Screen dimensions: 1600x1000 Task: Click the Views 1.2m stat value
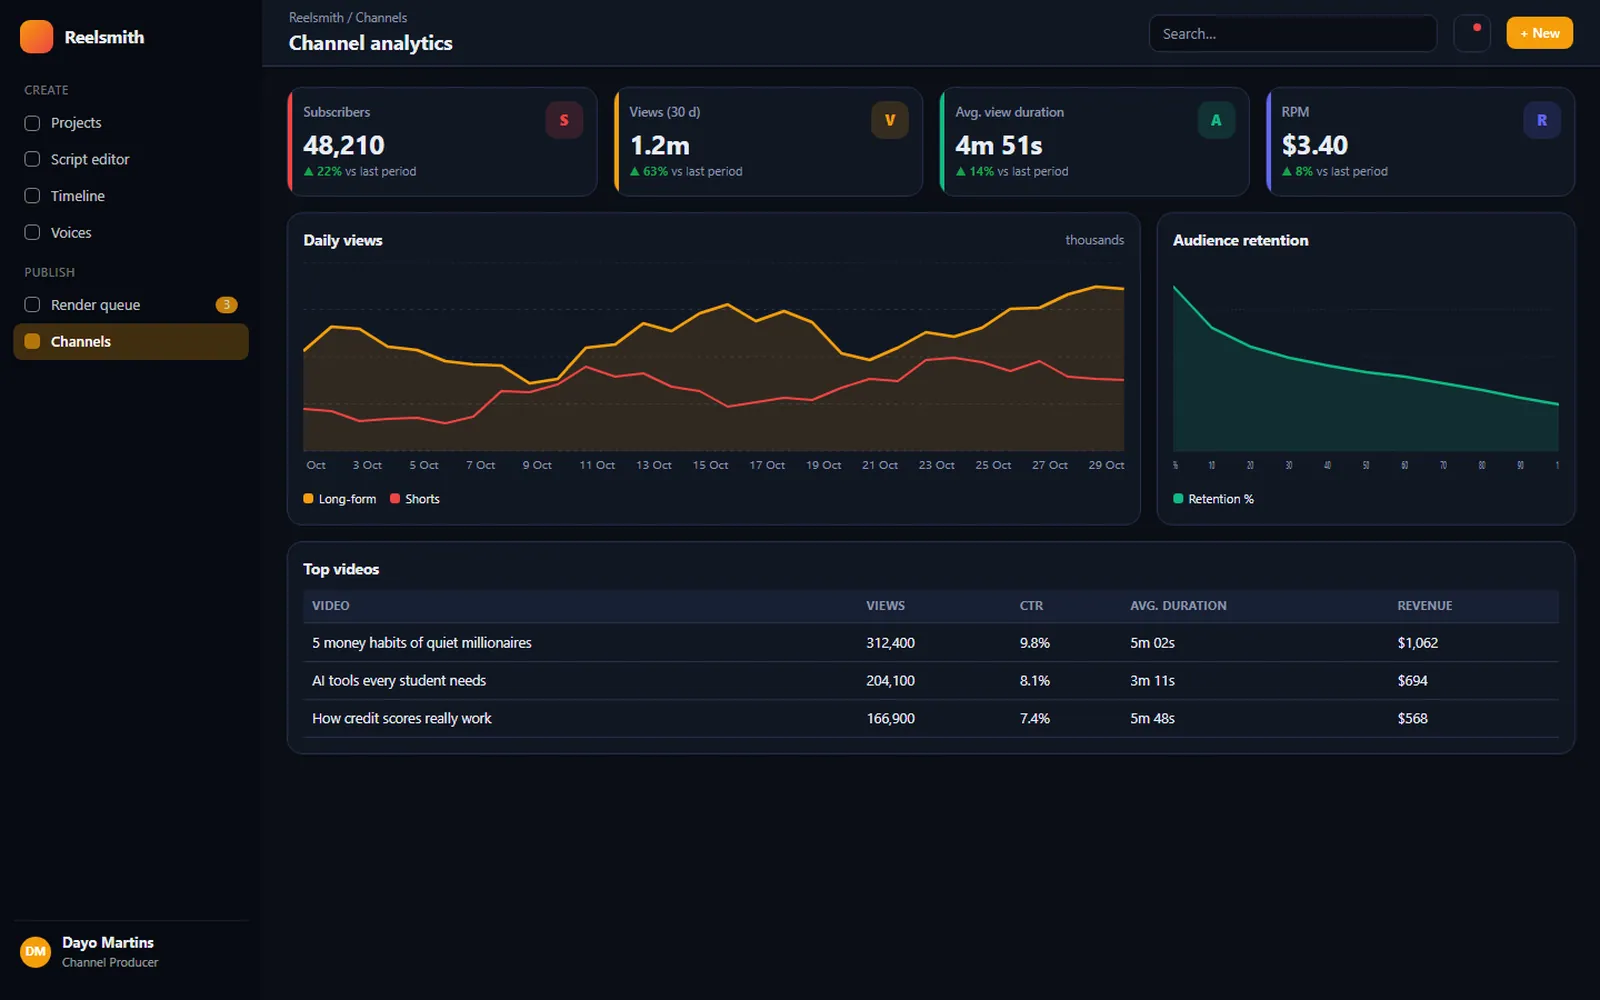(660, 146)
